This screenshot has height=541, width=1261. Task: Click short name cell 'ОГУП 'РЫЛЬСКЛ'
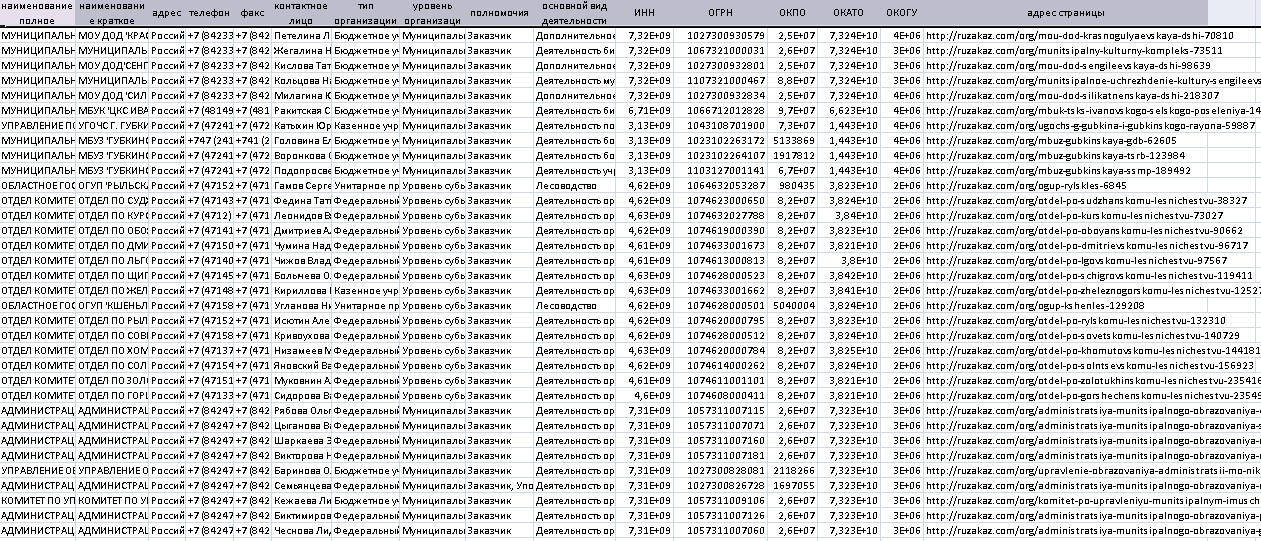[113, 185]
